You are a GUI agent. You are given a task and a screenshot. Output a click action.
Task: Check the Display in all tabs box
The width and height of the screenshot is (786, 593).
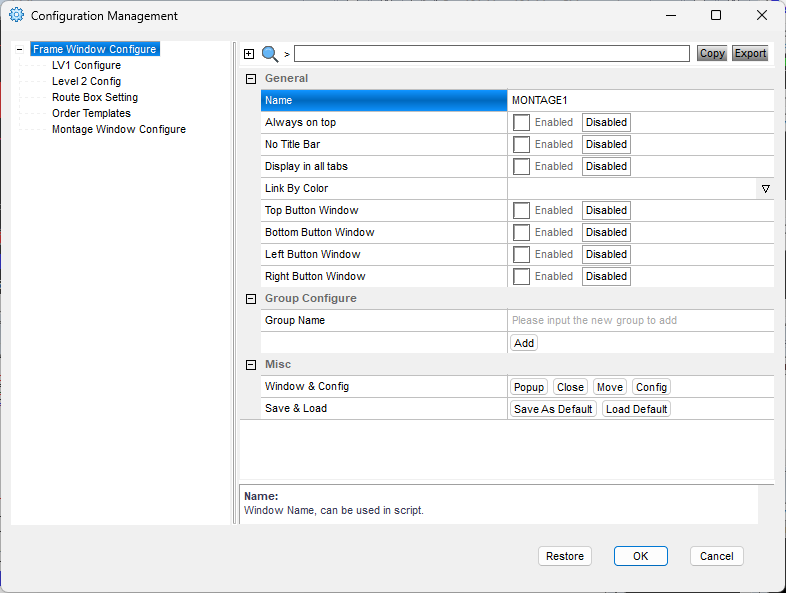[521, 166]
